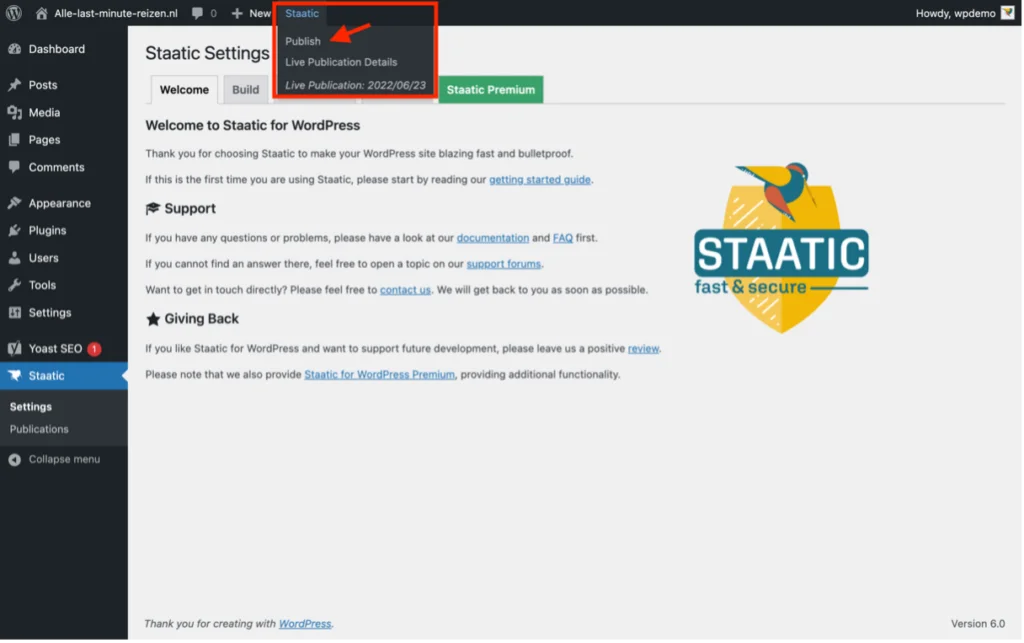Click the Staatic Settings page heading
Viewport: 1024px width, 643px height.
point(207,53)
